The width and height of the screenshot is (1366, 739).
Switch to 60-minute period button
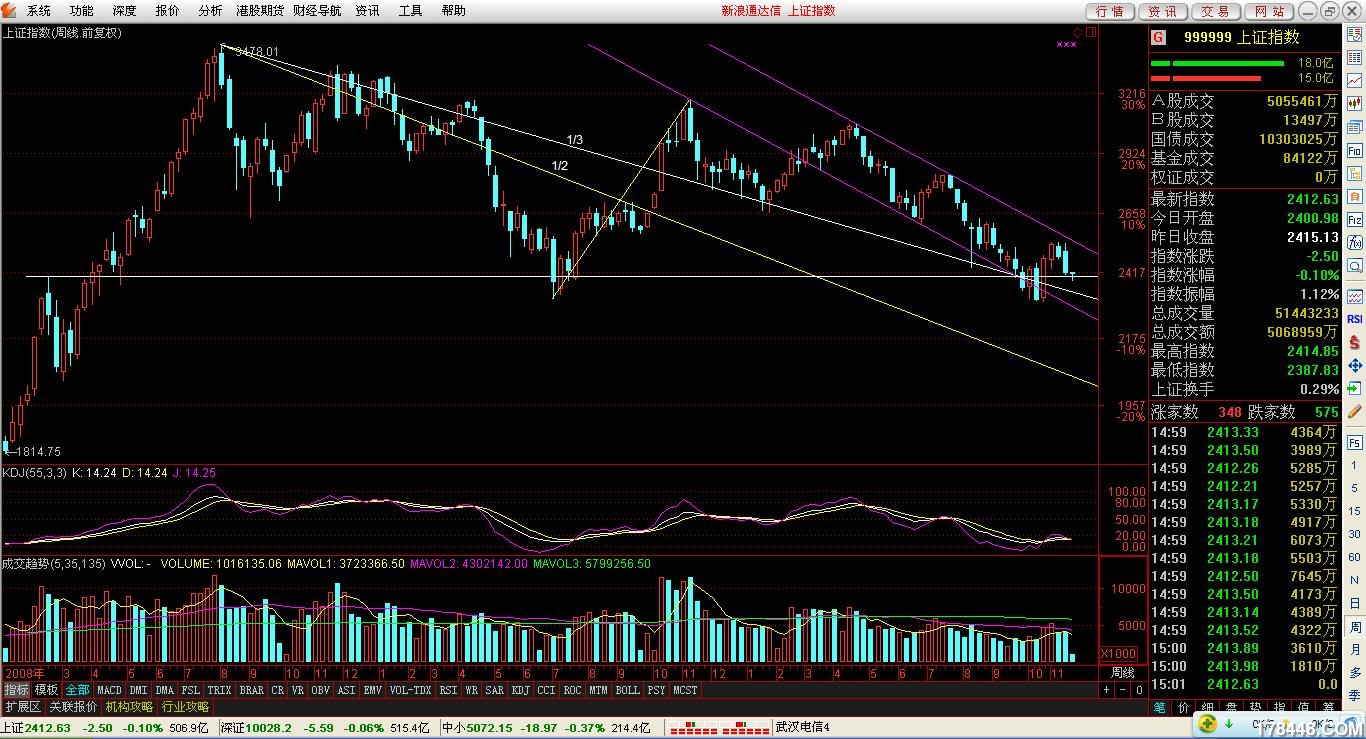click(x=1354, y=557)
